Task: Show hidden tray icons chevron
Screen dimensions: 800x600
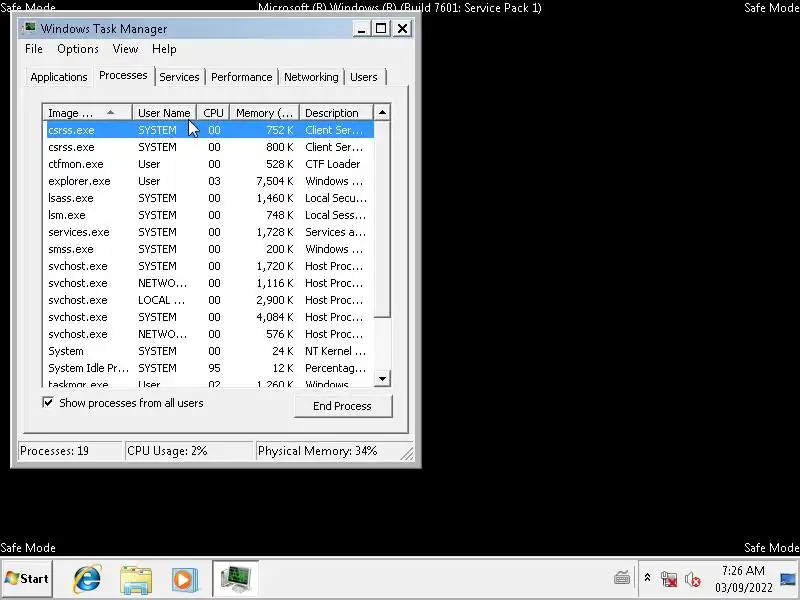Action: click(647, 578)
